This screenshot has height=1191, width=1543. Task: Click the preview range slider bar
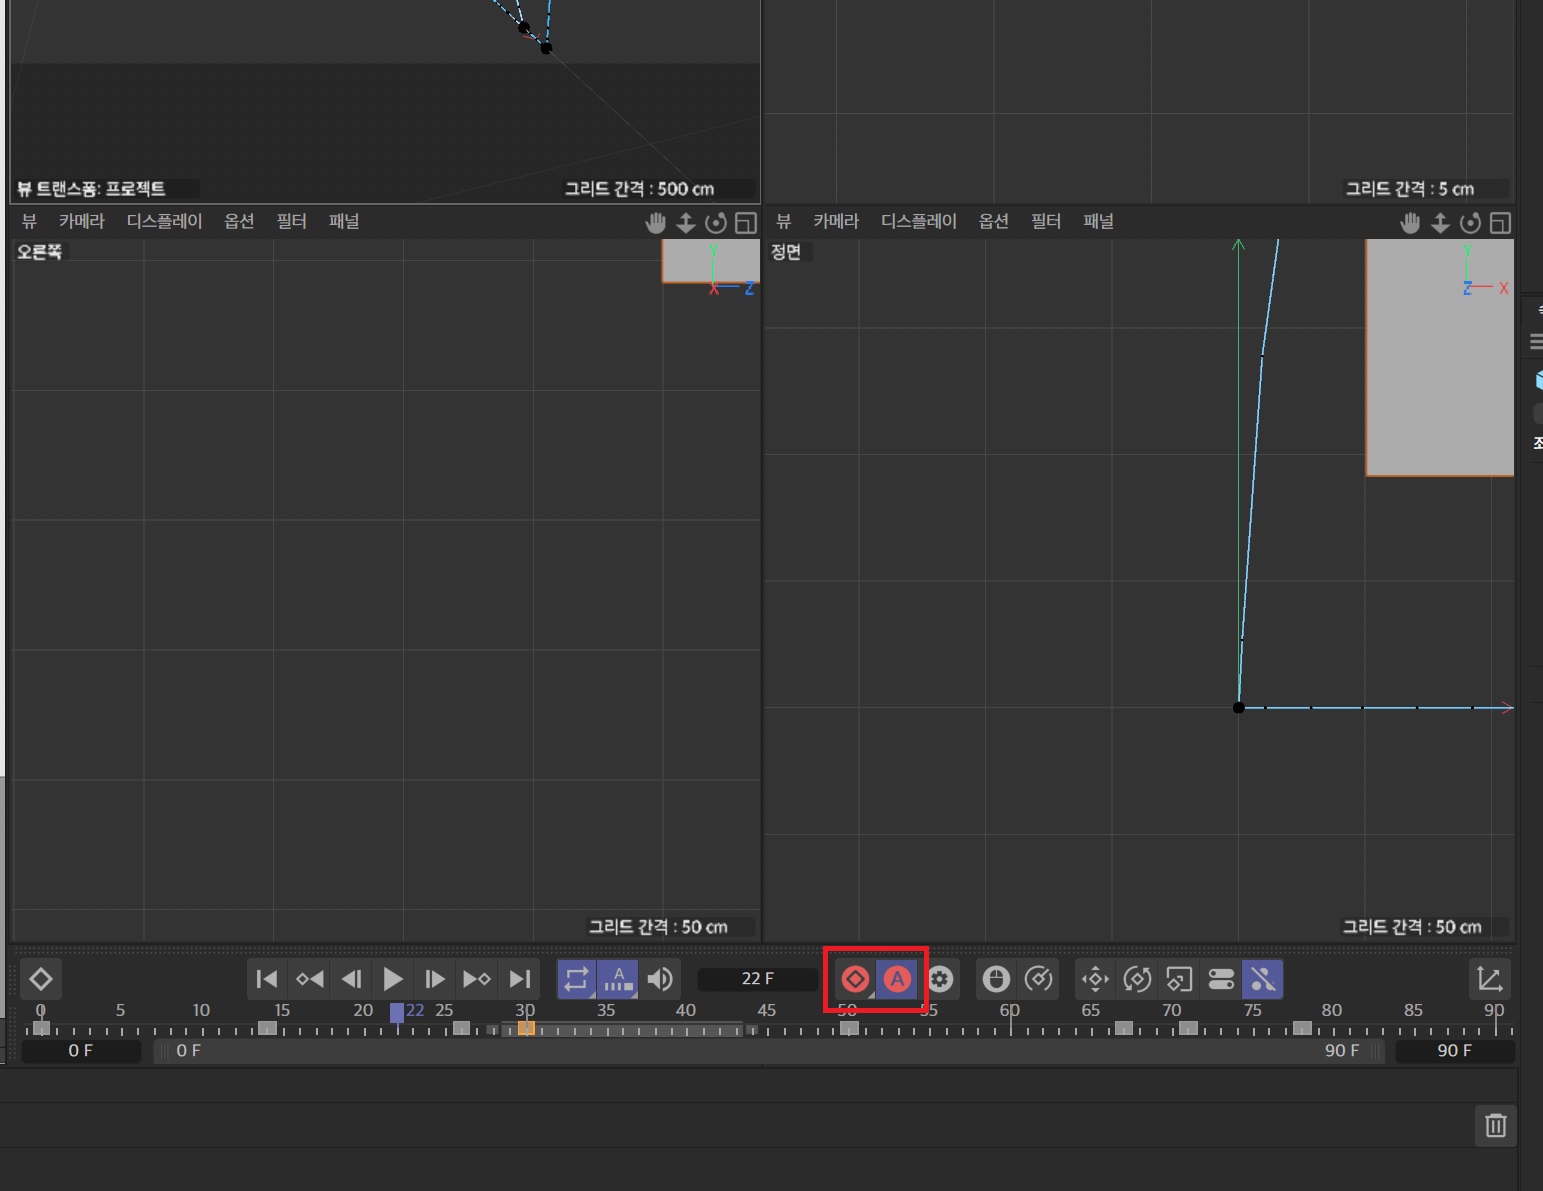(x=770, y=1051)
